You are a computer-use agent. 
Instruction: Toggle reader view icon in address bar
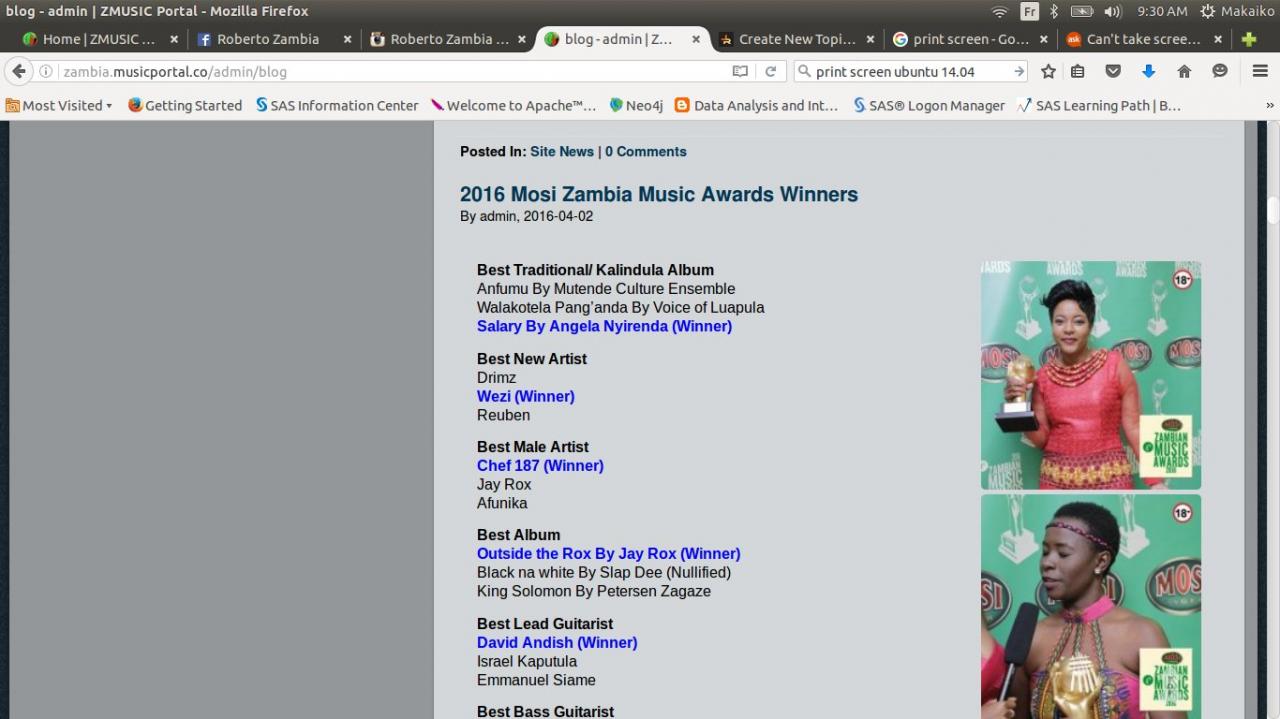point(740,72)
